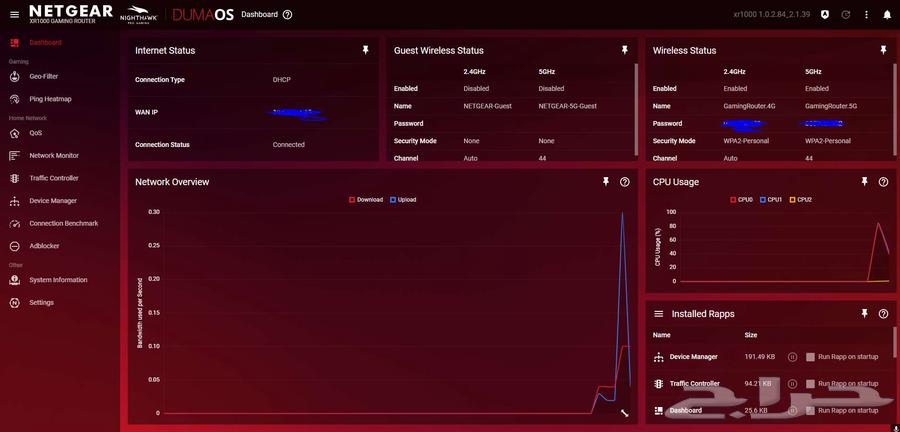Select GamingRouter.5G network name
900x432 pixels.
[831, 106]
